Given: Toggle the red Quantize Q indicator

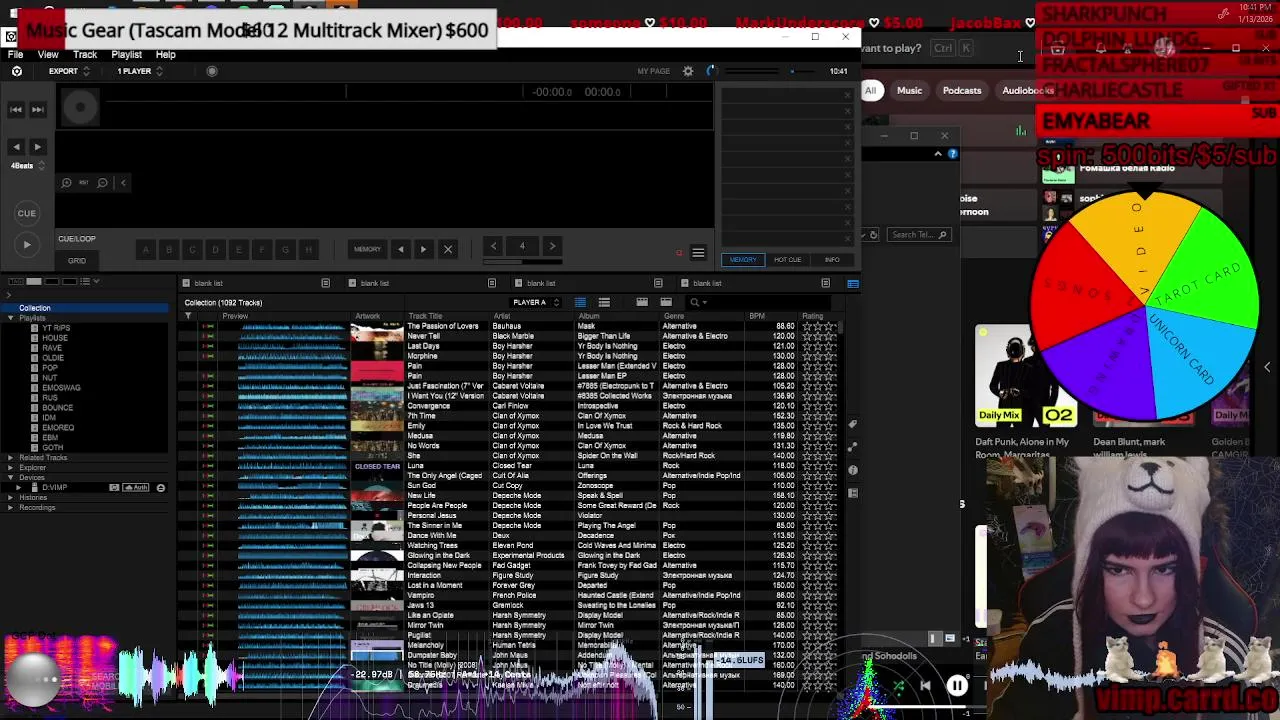Looking at the screenshot, I should [x=679, y=253].
